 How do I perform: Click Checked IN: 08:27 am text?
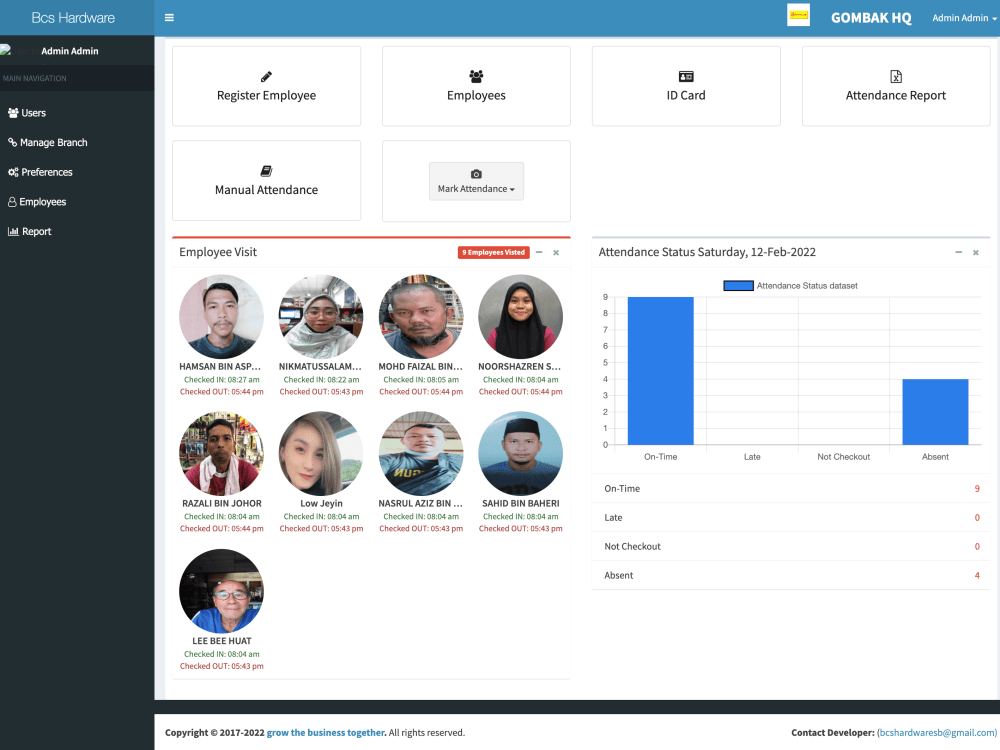[221, 379]
